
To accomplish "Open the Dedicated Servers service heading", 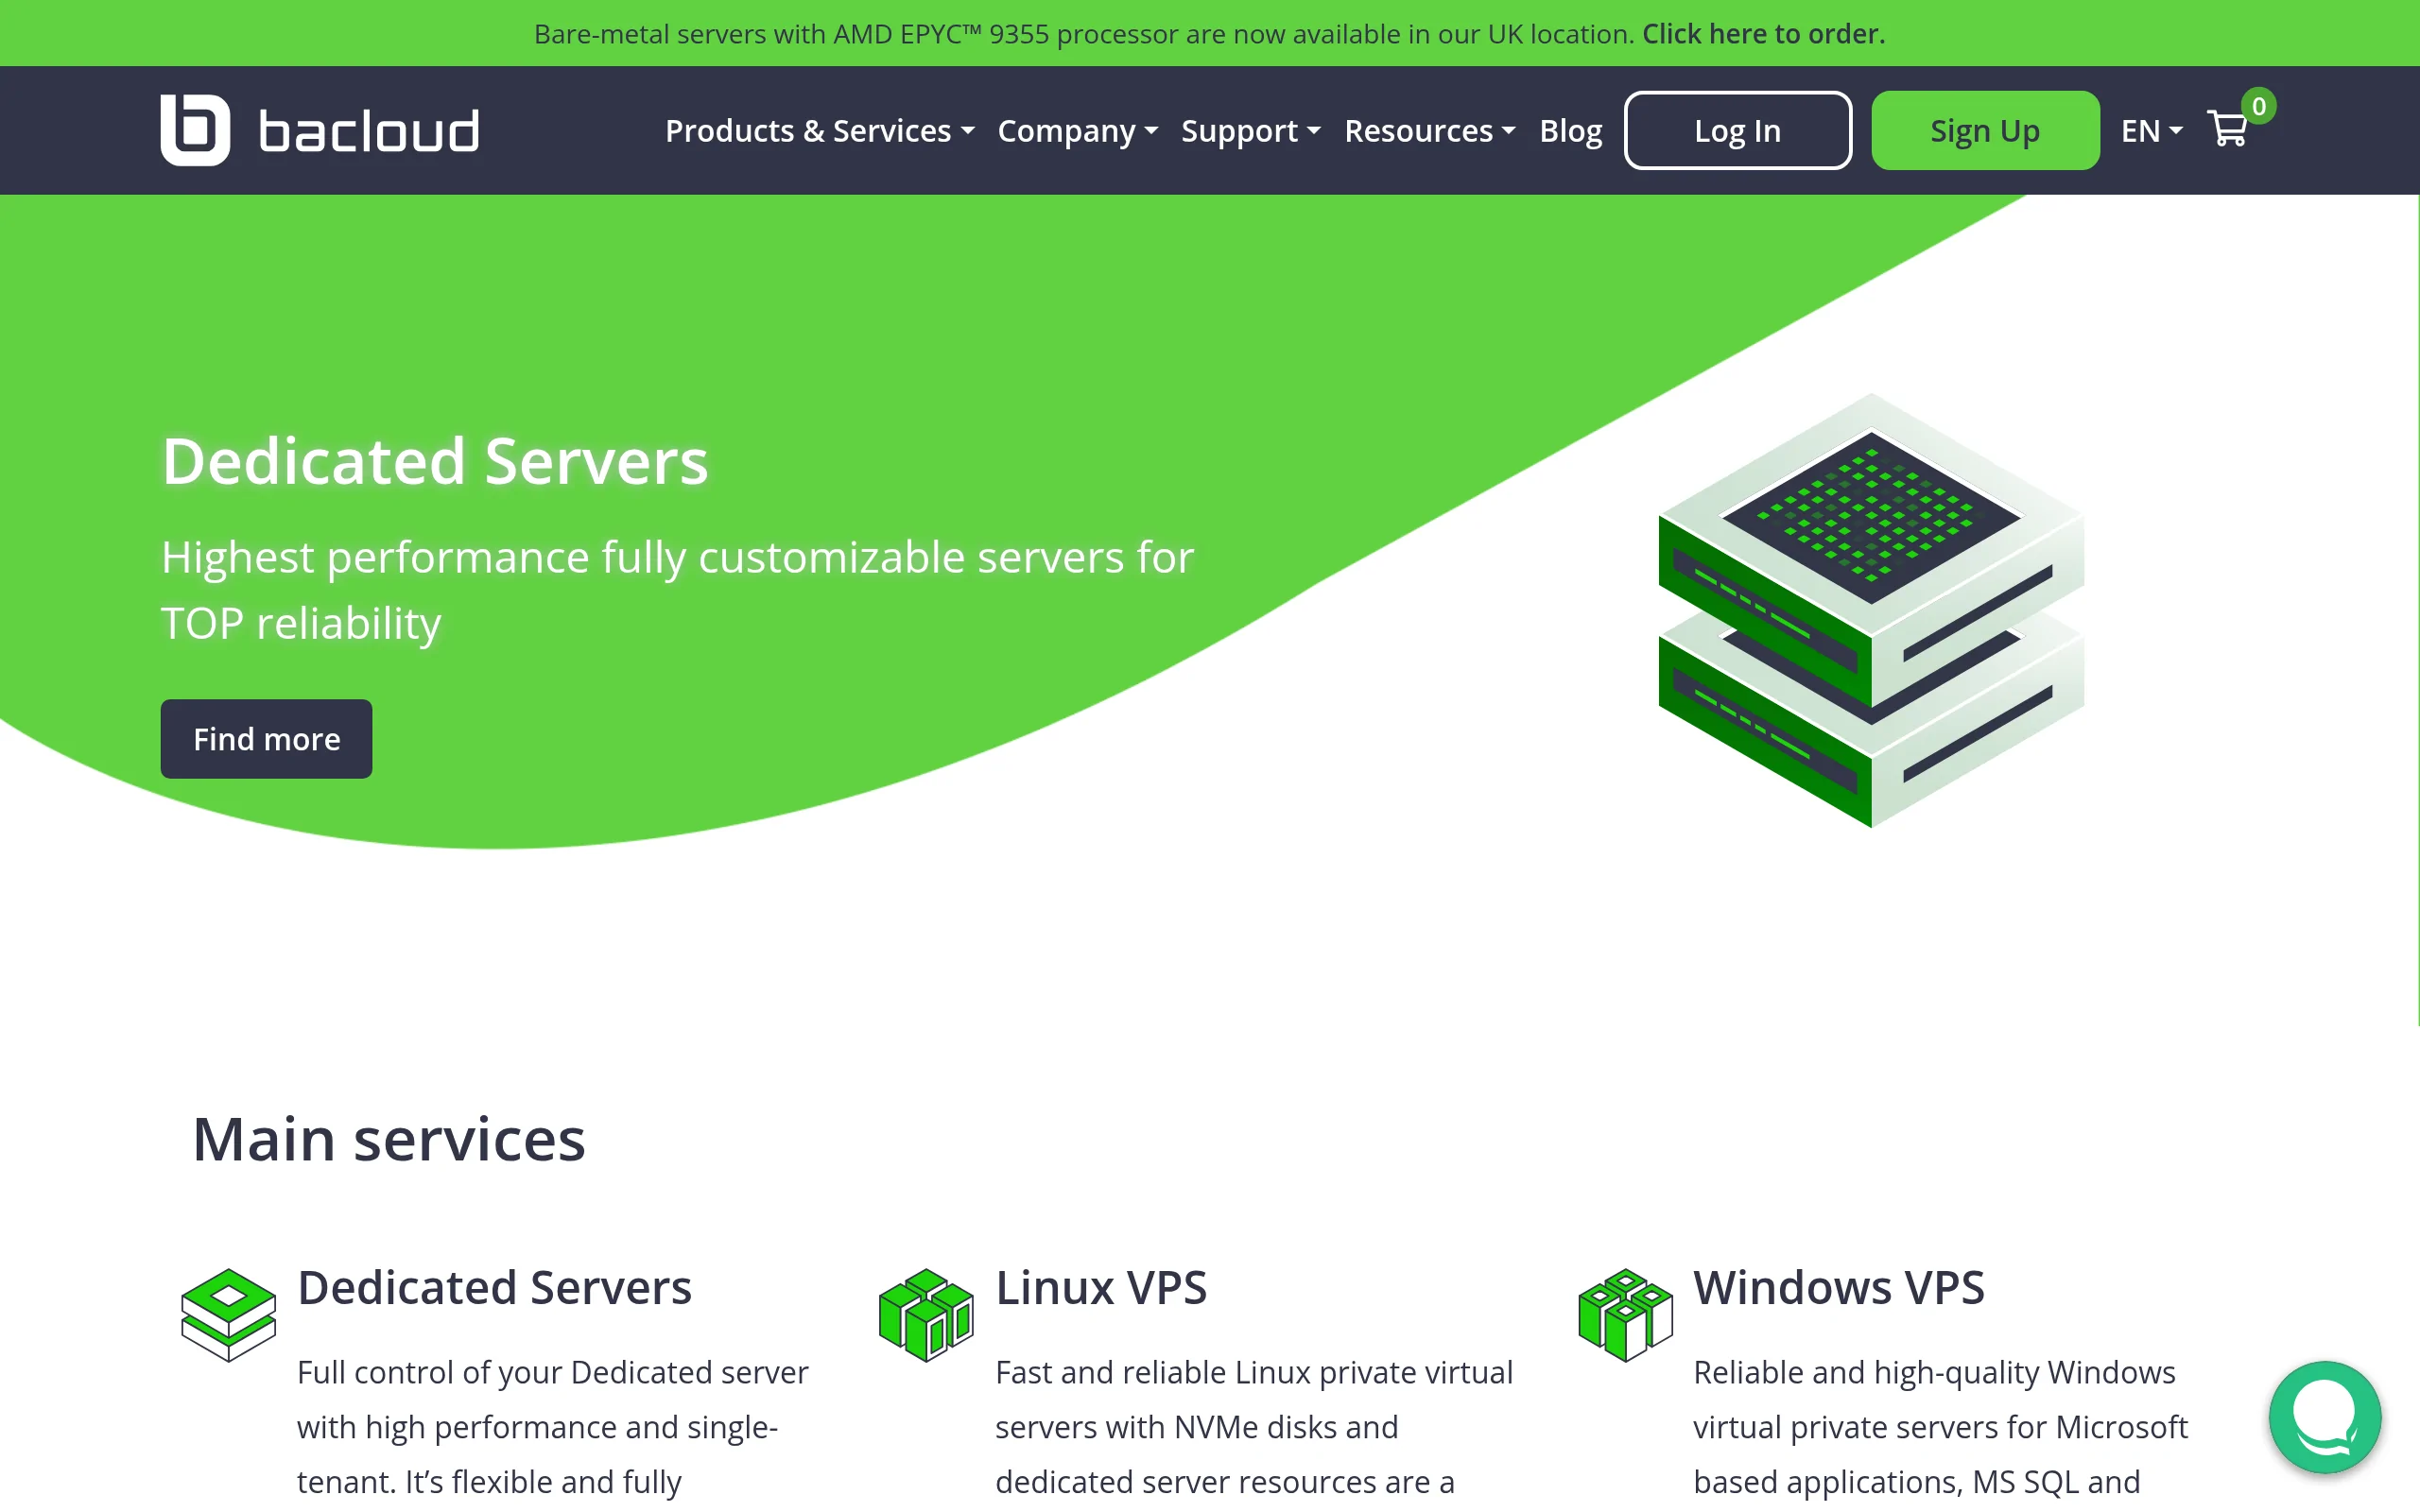I will click(x=494, y=1287).
